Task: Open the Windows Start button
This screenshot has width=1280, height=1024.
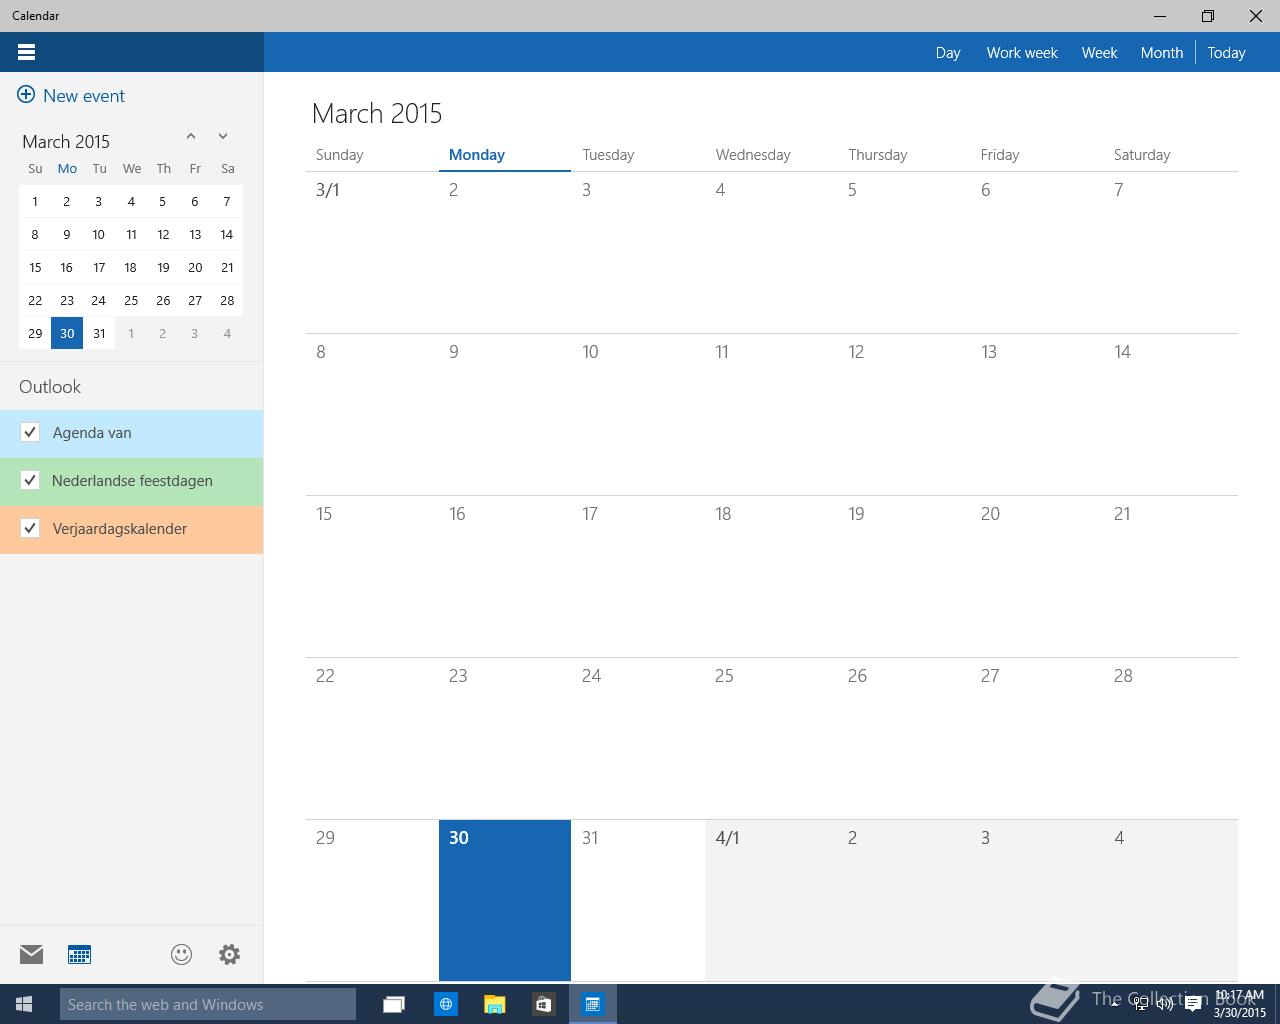Action: (24, 1003)
